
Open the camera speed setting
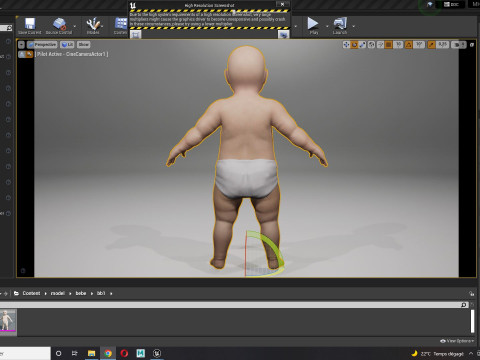coord(459,44)
